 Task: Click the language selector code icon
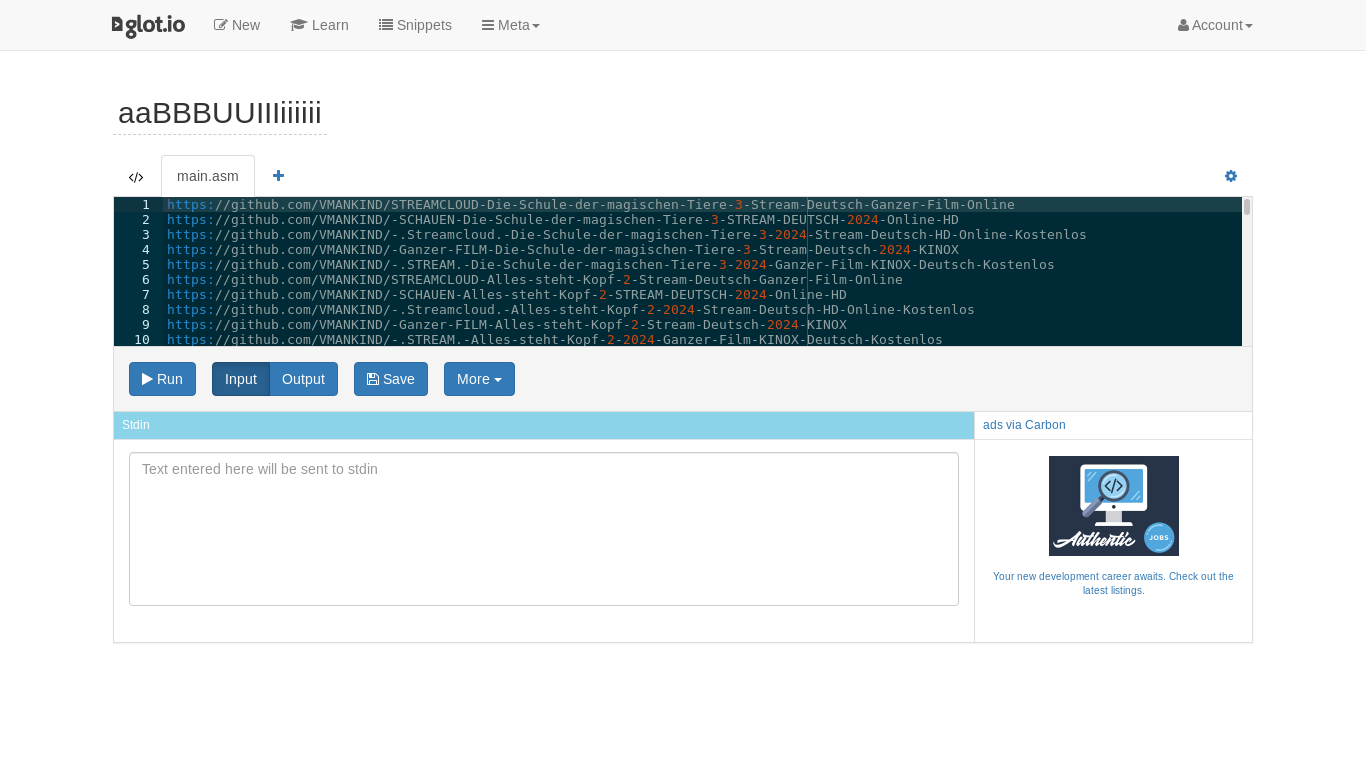pos(136,177)
